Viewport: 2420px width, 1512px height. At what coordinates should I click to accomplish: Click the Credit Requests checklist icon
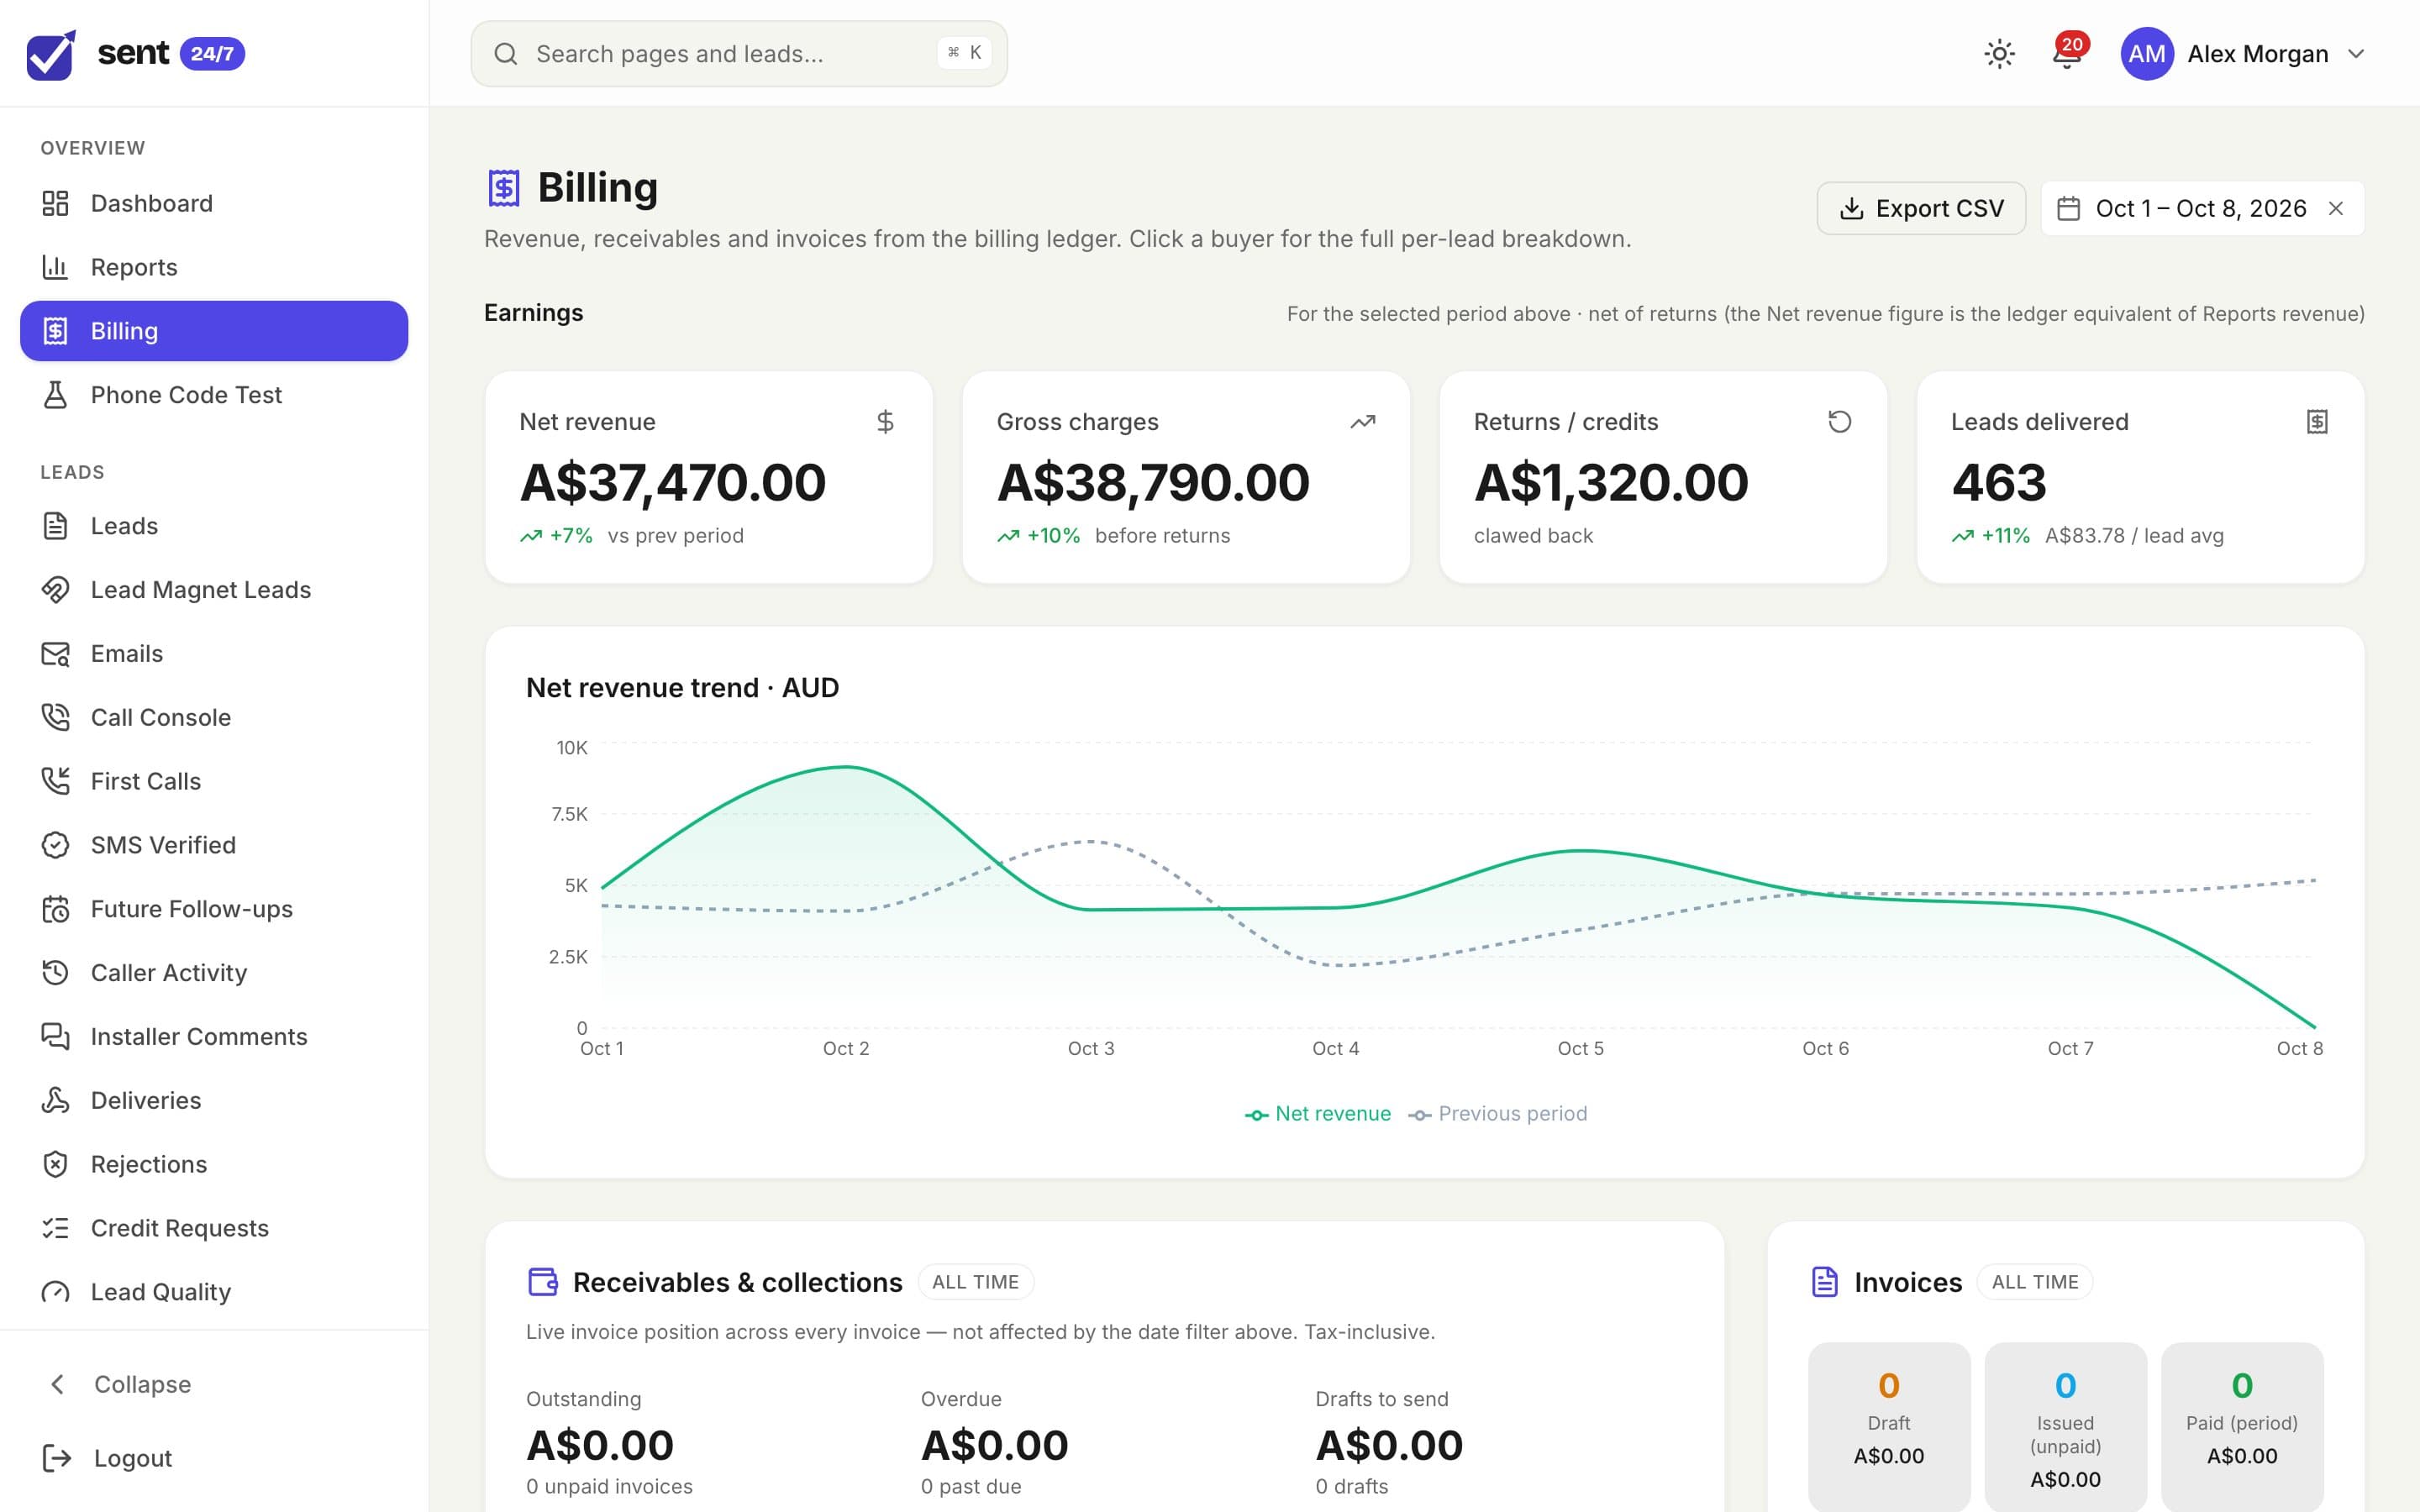tap(55, 1228)
